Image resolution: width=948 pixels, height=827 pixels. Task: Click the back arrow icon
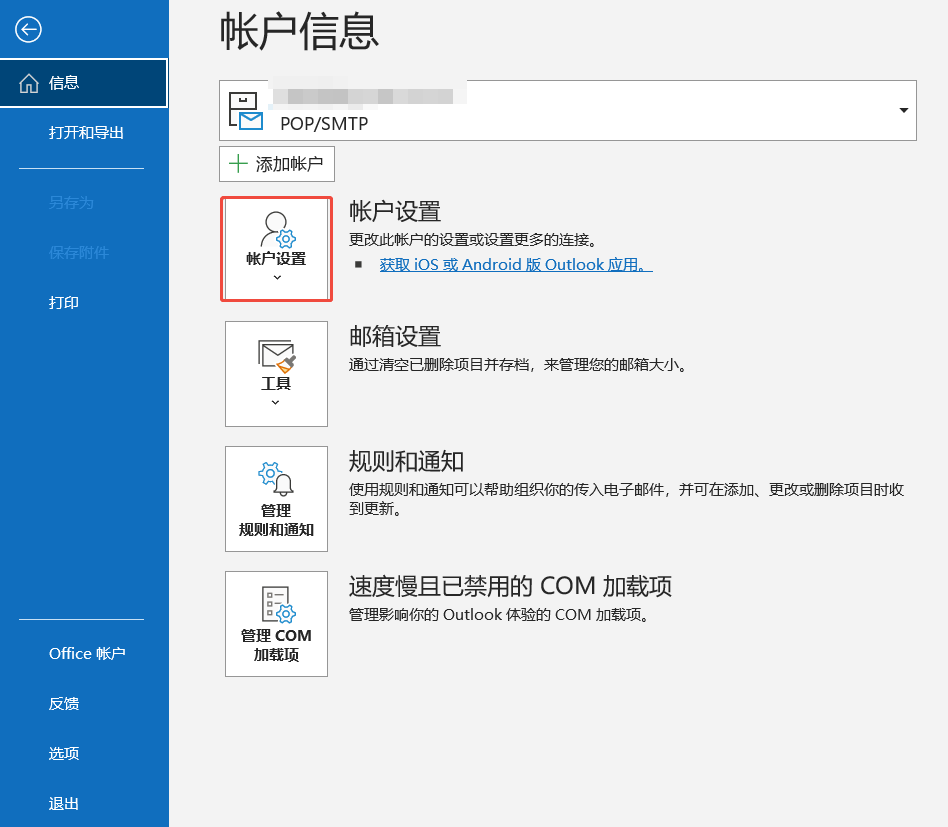(28, 30)
